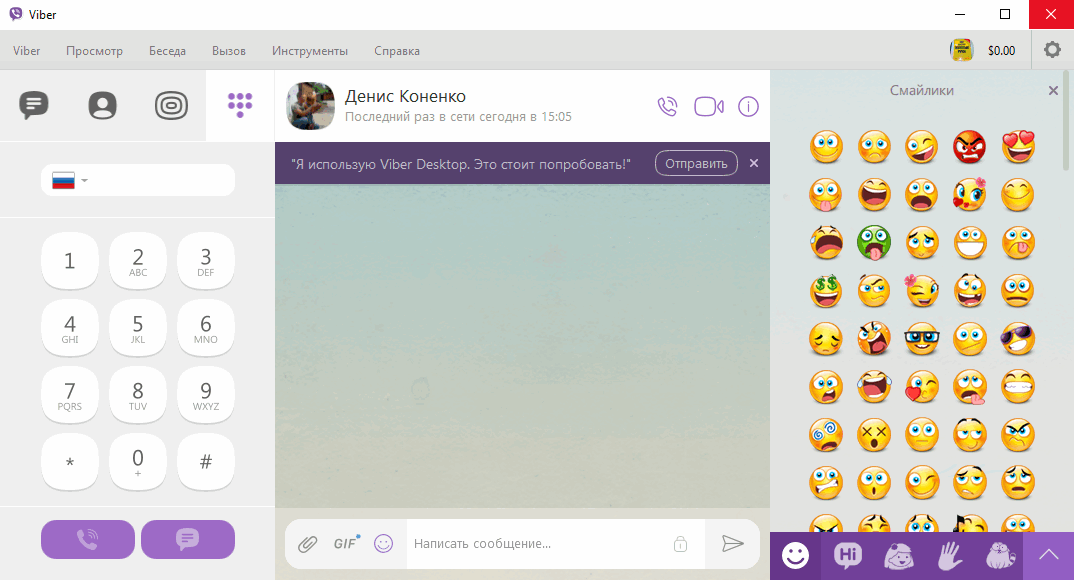Open the contacts tab icon
The width and height of the screenshot is (1074, 580).
pyautogui.click(x=103, y=105)
